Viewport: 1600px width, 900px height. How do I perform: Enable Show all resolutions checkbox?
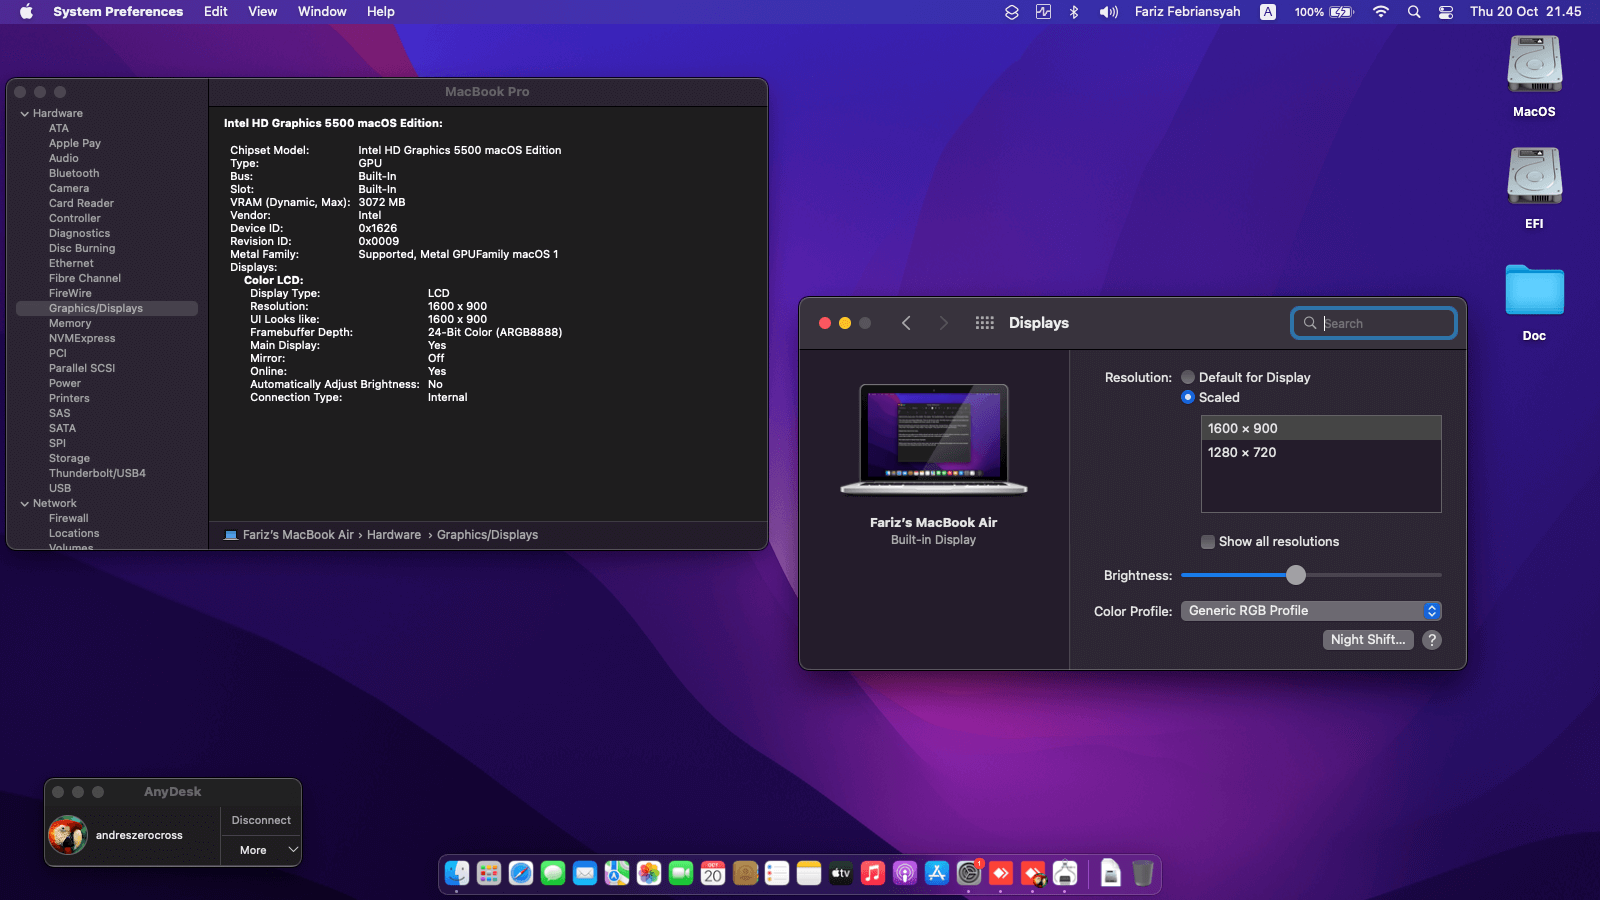1208,542
